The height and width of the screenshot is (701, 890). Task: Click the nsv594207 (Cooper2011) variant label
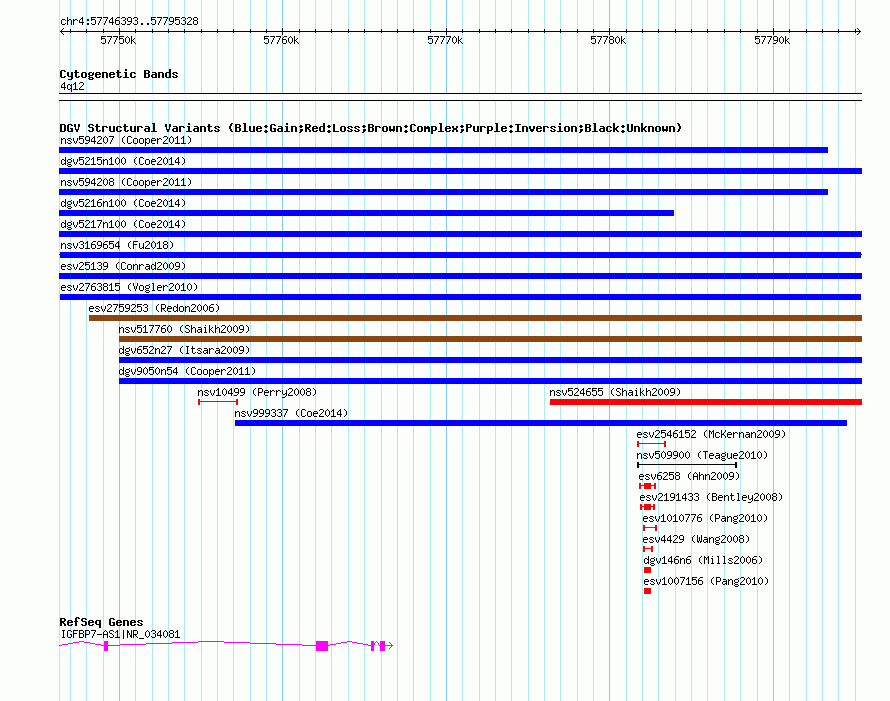[126, 140]
